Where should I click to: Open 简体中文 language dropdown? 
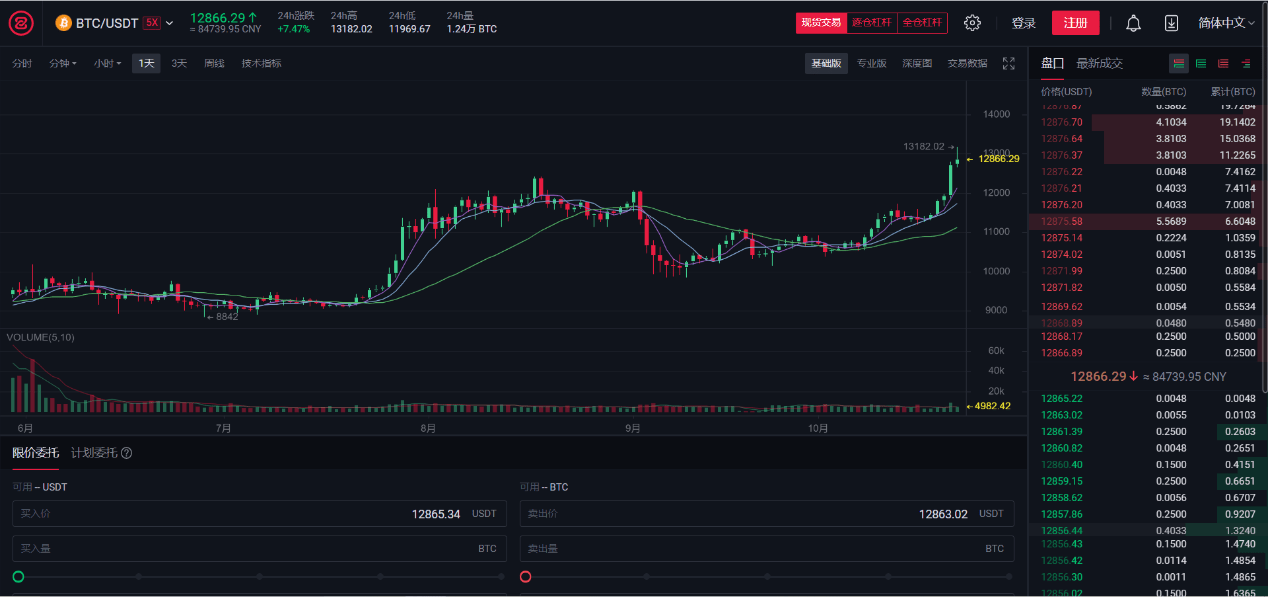click(x=1227, y=23)
